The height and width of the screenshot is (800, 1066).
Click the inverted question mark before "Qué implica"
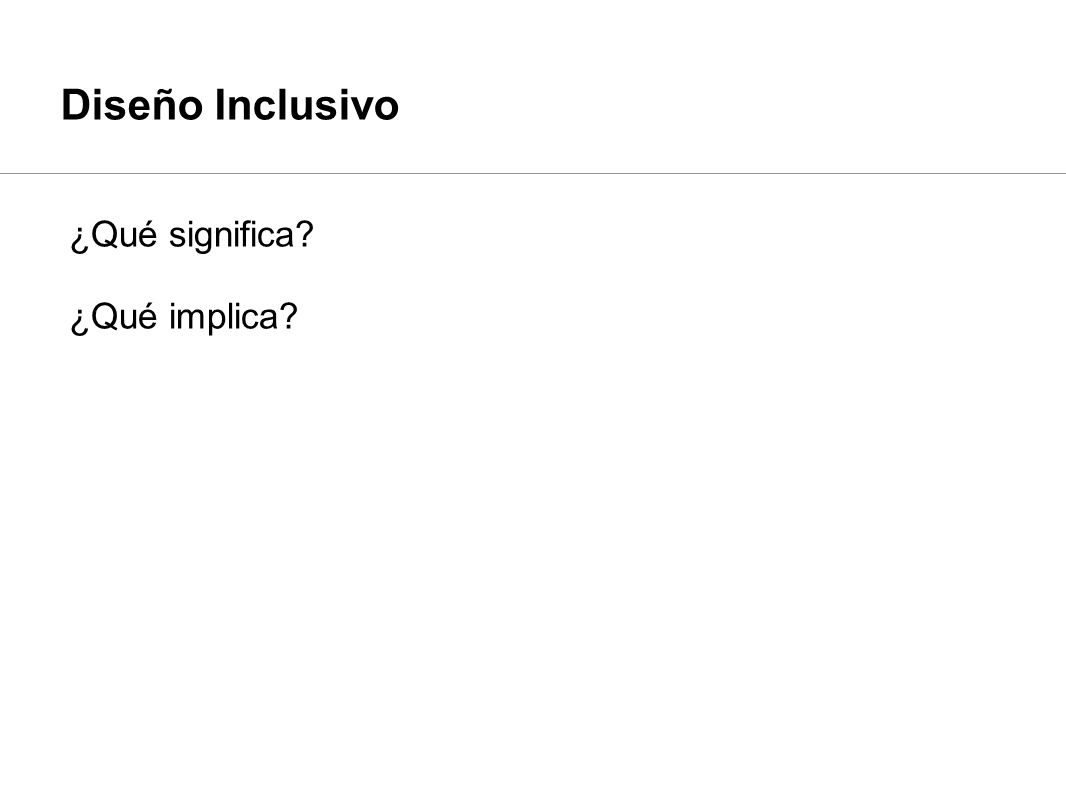coord(79,321)
